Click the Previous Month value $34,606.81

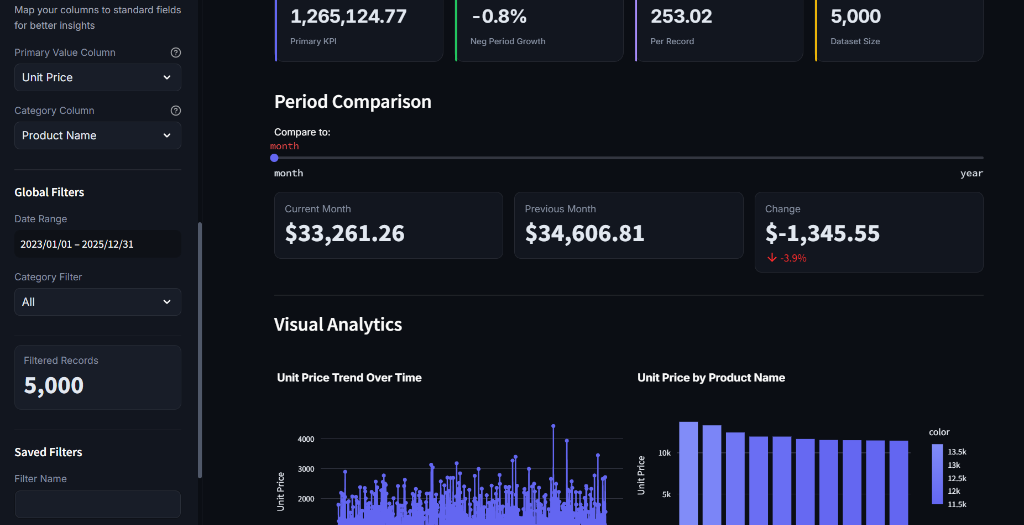(584, 233)
